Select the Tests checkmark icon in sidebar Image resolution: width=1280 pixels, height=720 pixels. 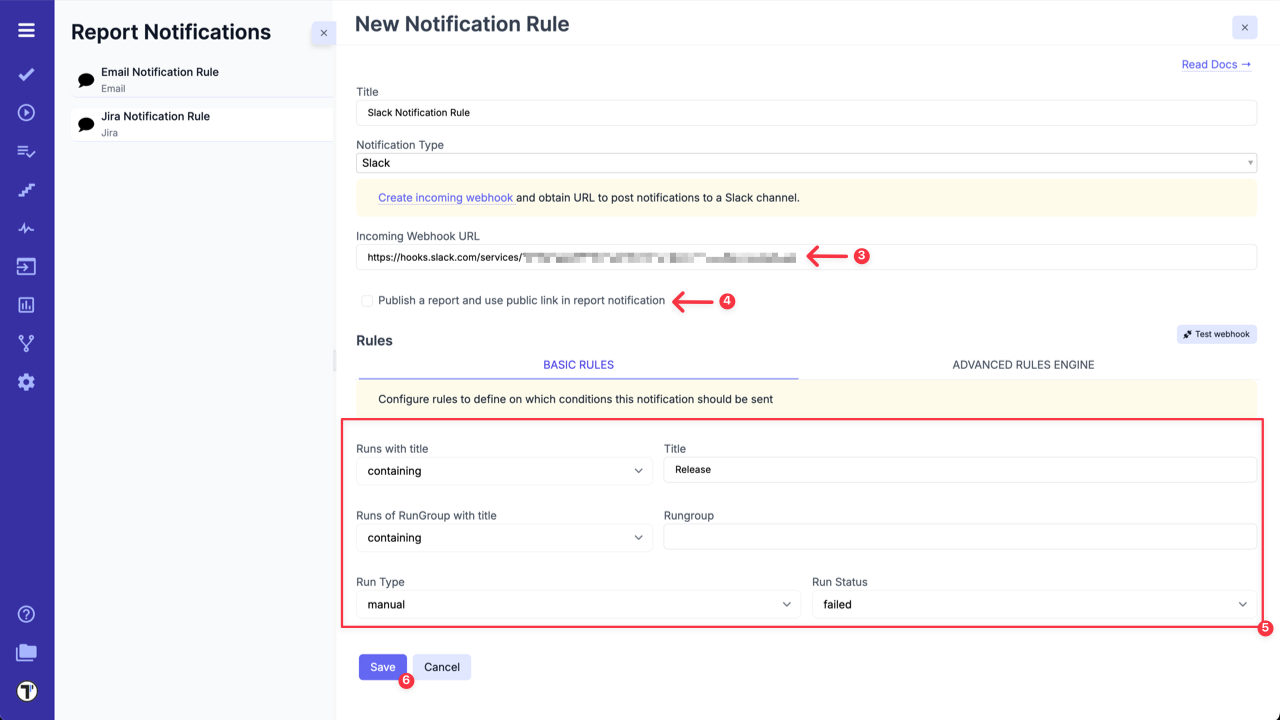[x=26, y=74]
